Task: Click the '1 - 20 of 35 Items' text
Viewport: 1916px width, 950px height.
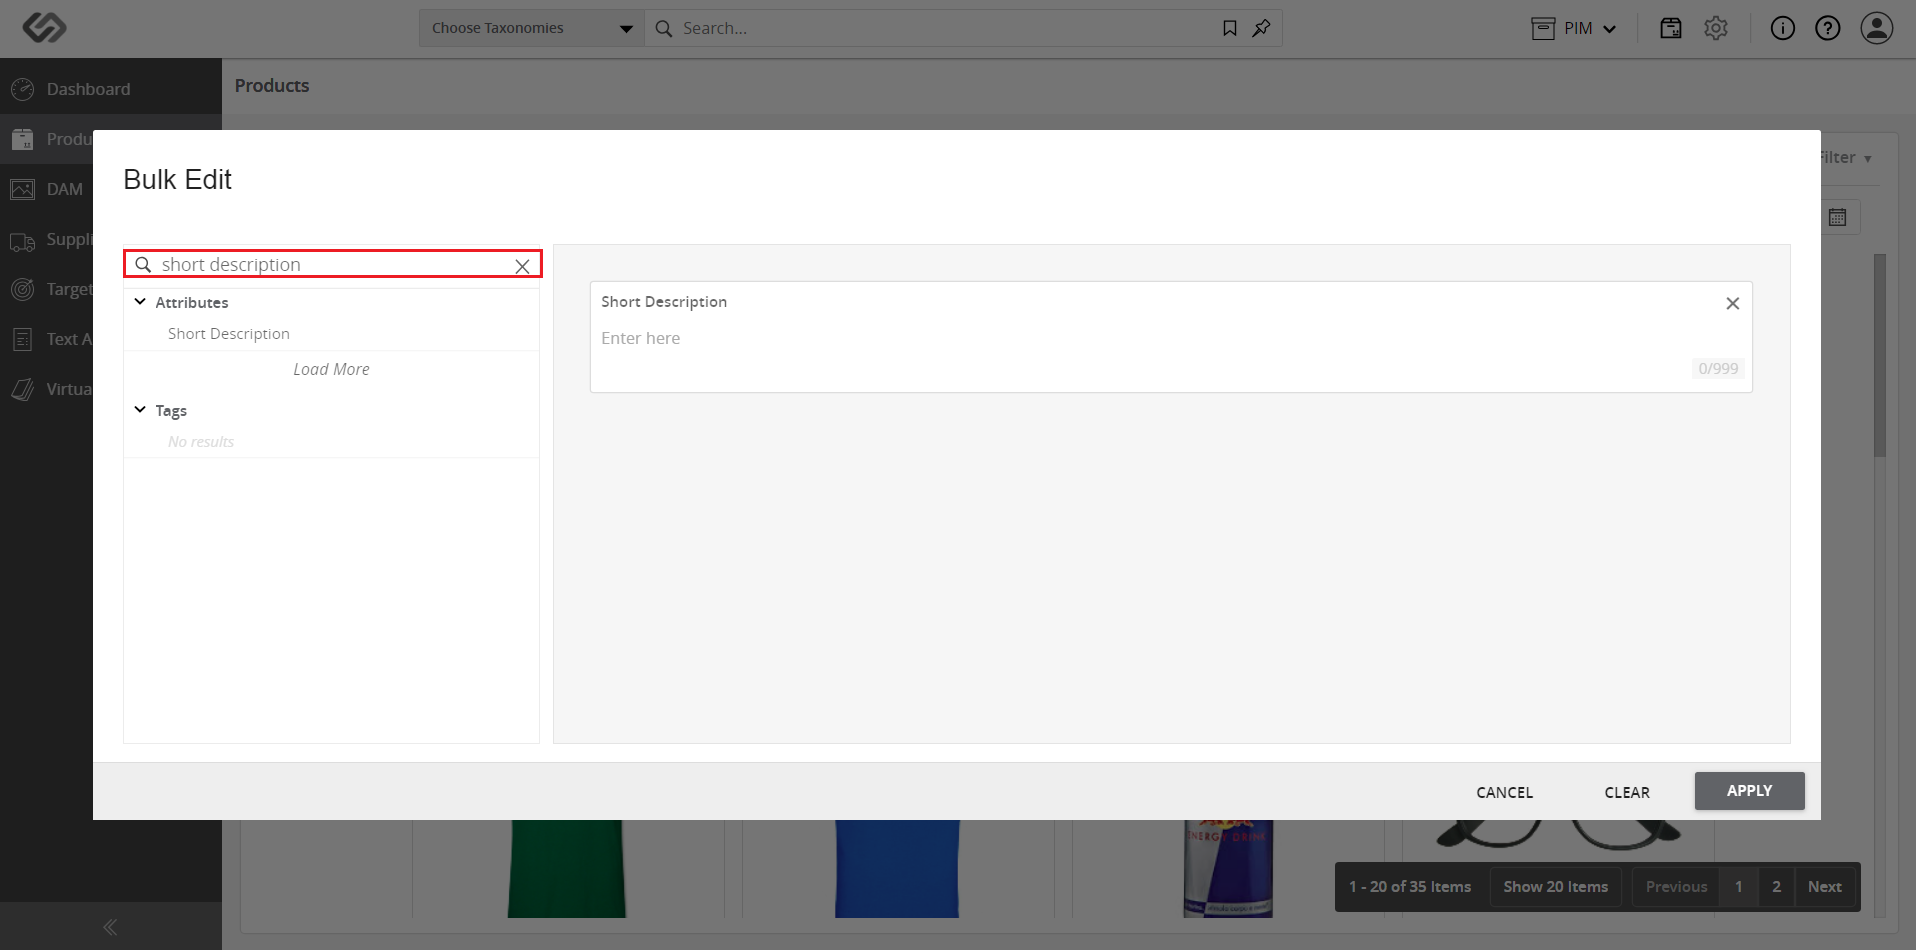Action: click(1410, 887)
